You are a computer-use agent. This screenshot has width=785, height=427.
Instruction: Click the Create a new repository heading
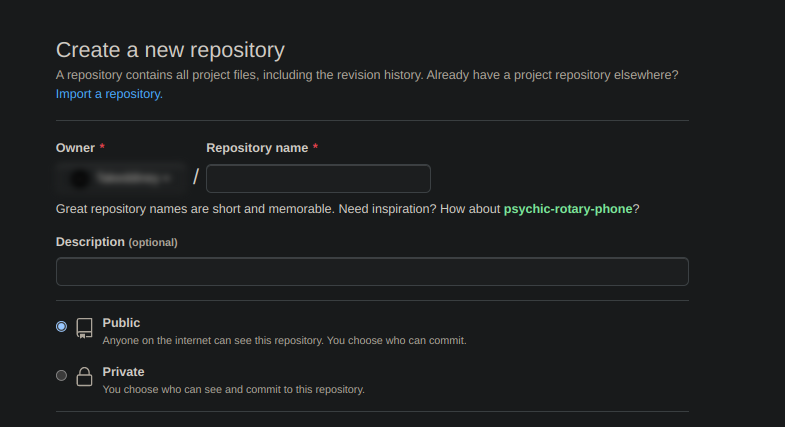[170, 50]
